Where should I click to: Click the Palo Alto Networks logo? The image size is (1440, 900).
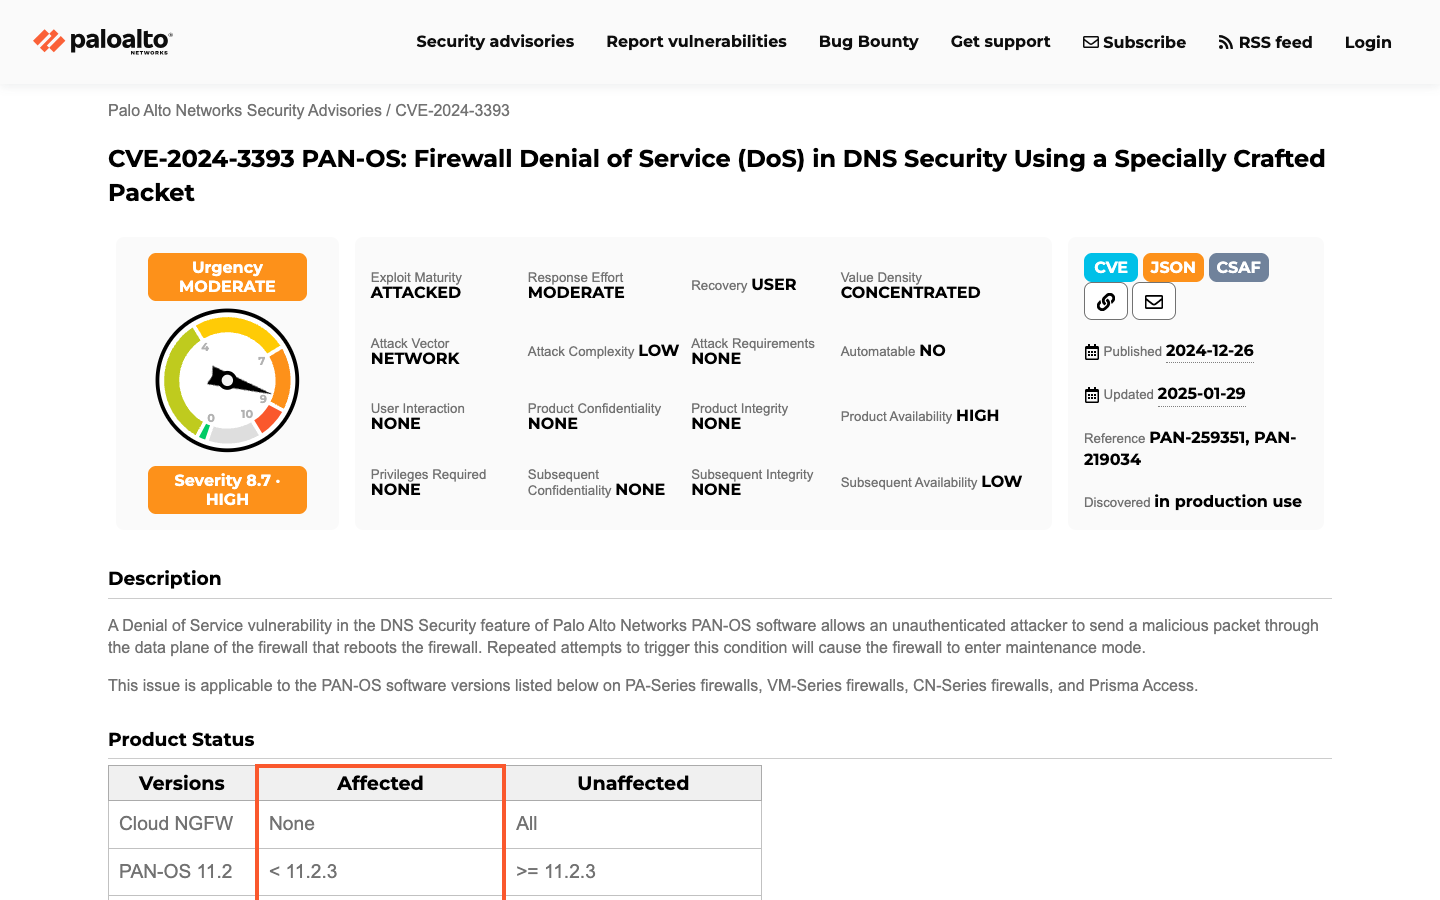[x=100, y=42]
